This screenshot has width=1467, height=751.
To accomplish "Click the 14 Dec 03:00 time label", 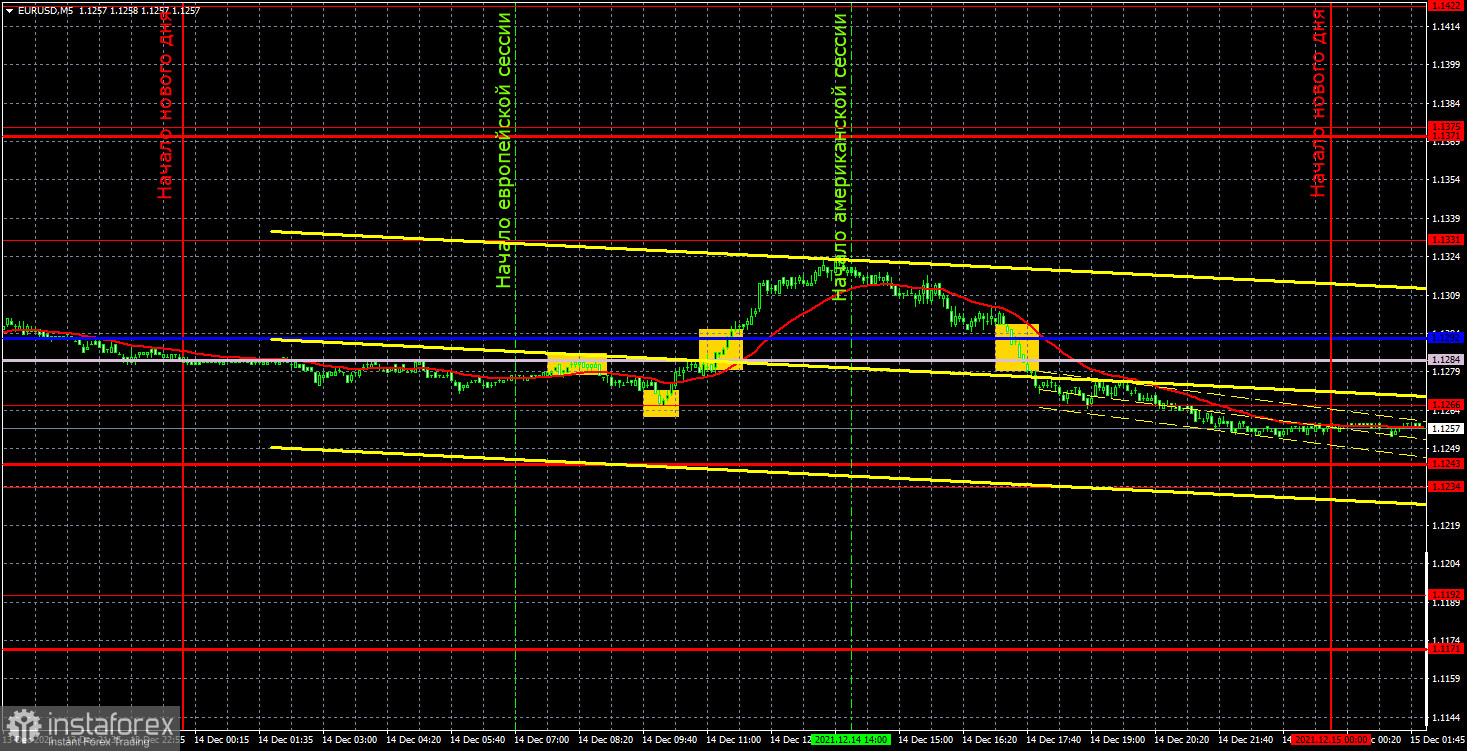I will pos(351,740).
